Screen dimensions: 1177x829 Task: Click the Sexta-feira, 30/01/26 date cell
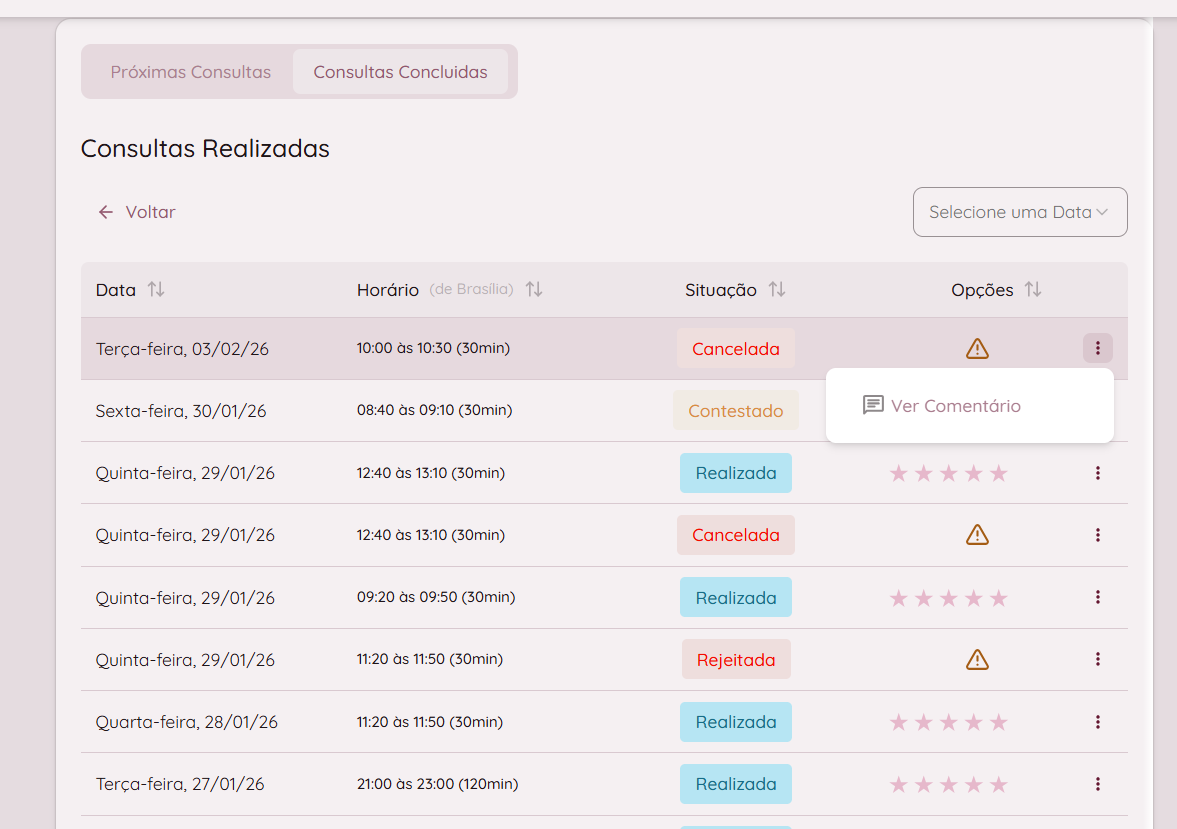[181, 411]
